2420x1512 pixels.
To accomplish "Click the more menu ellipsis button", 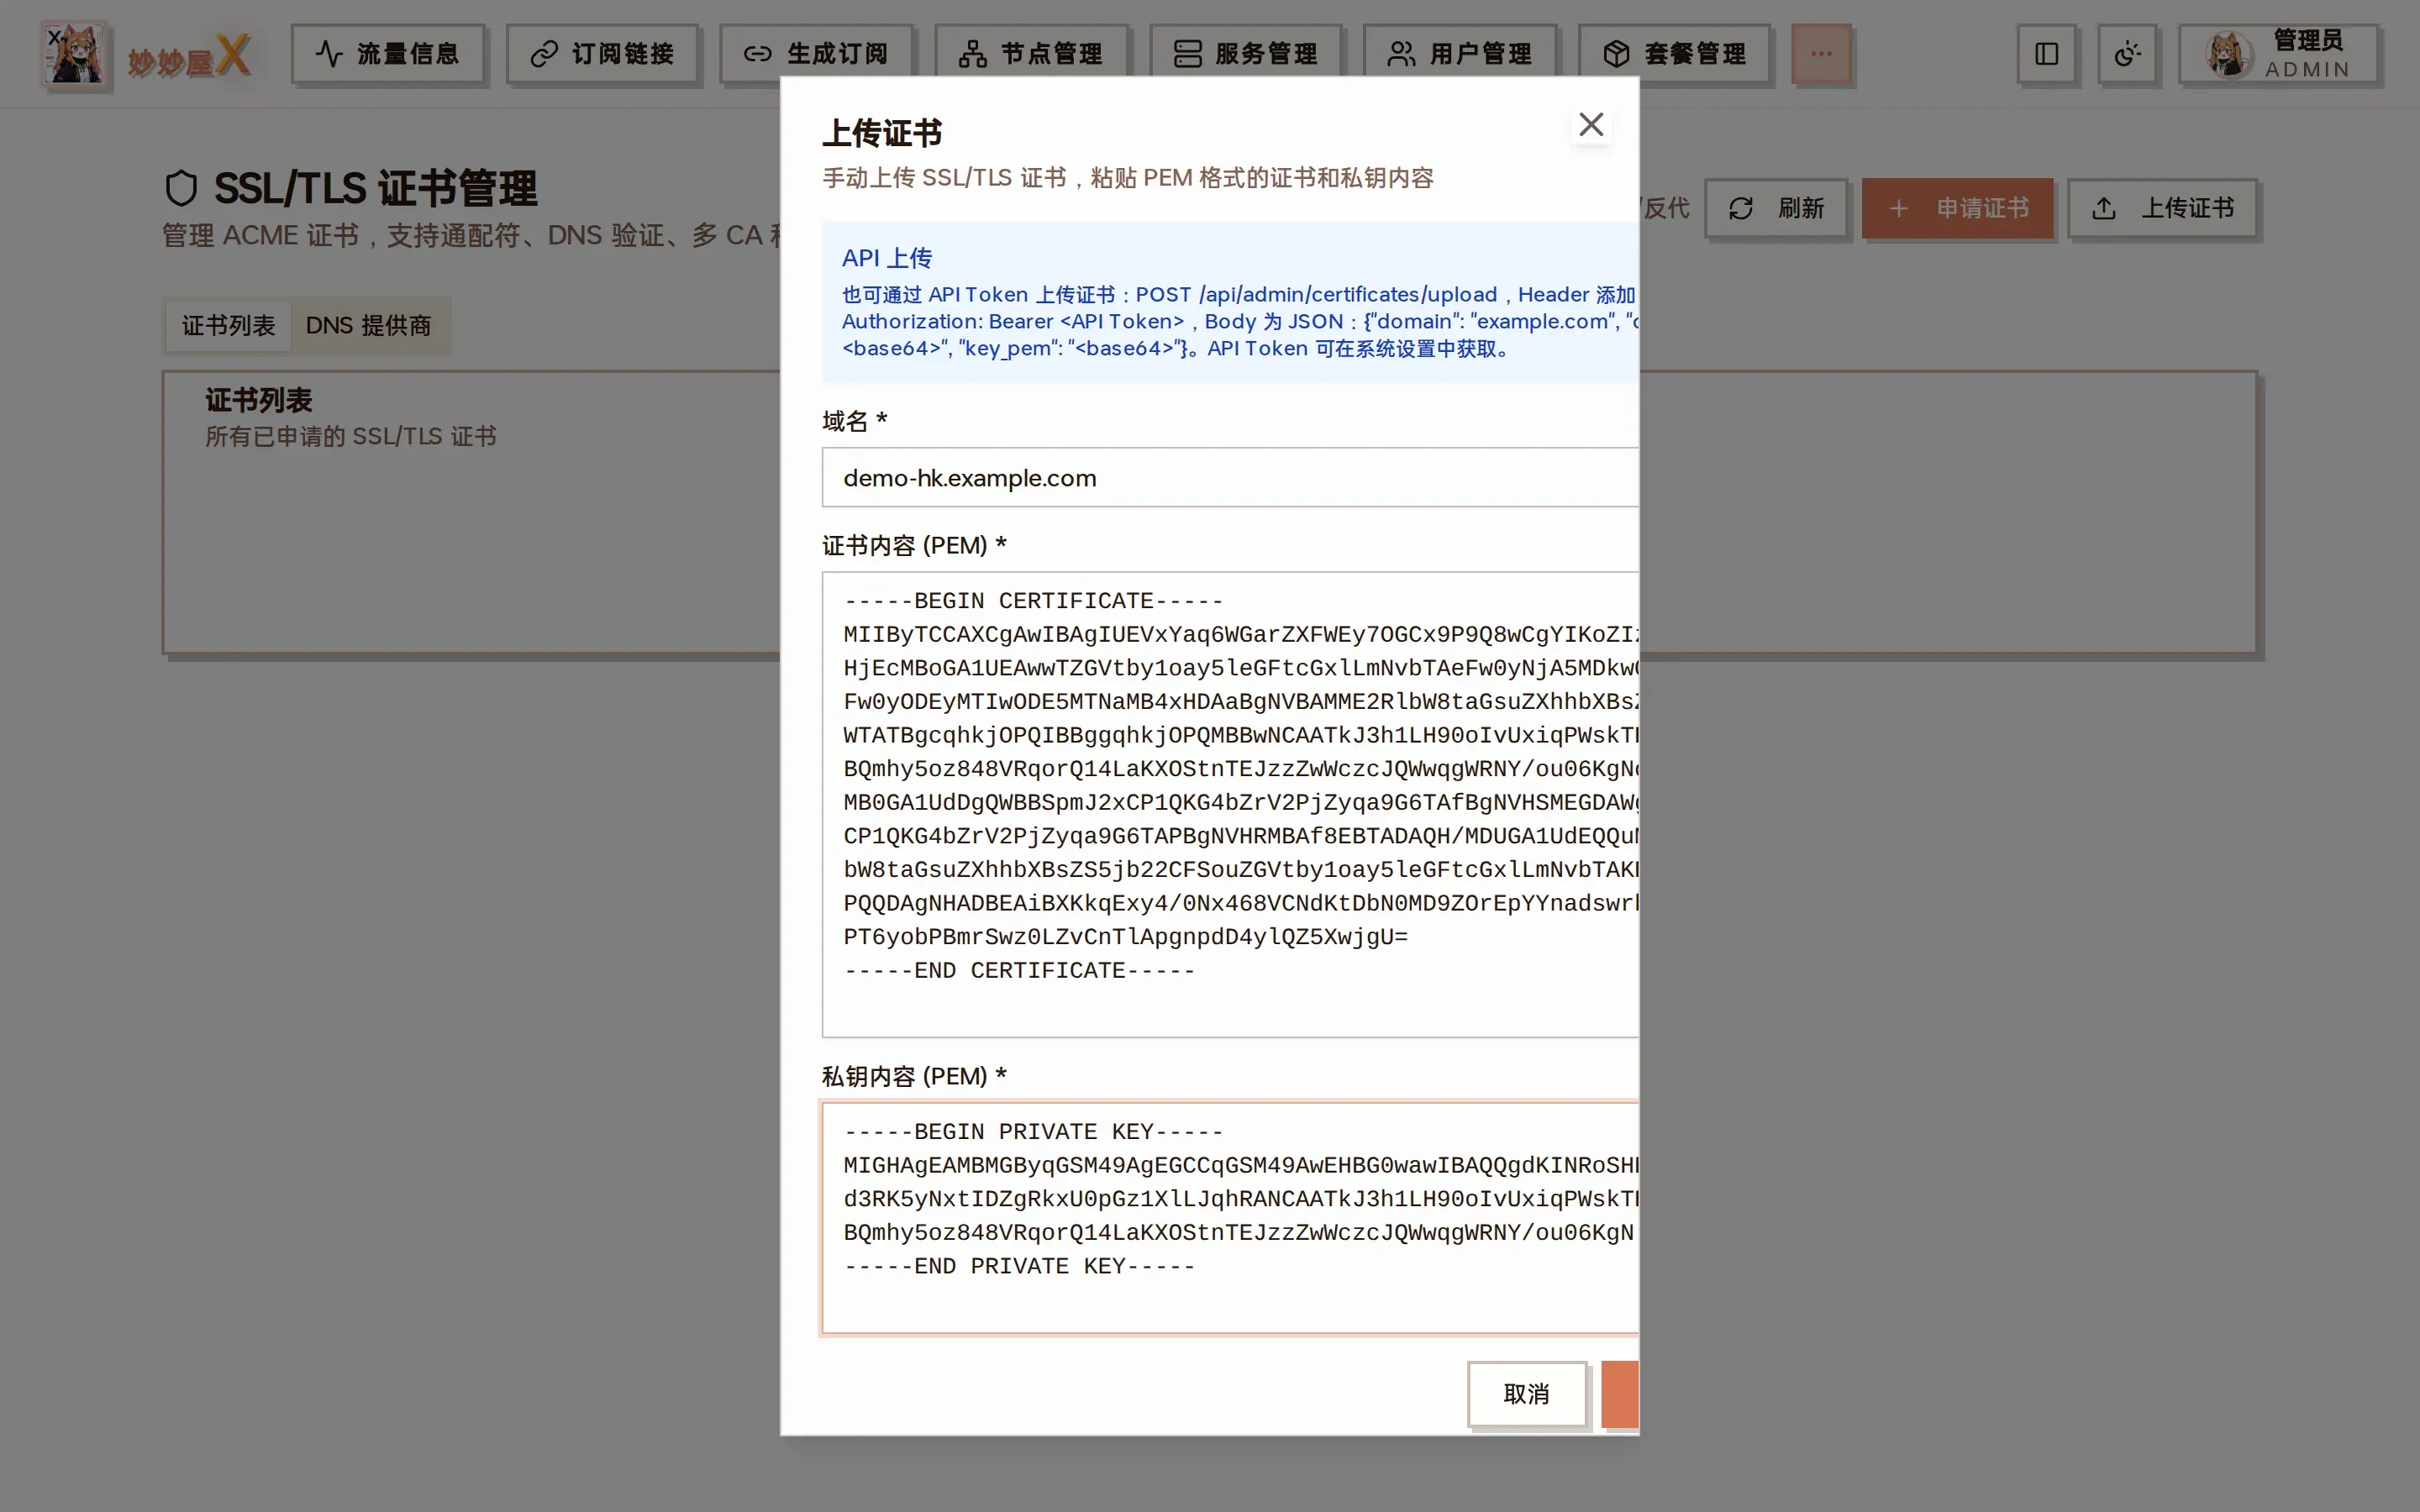I will click(1821, 54).
